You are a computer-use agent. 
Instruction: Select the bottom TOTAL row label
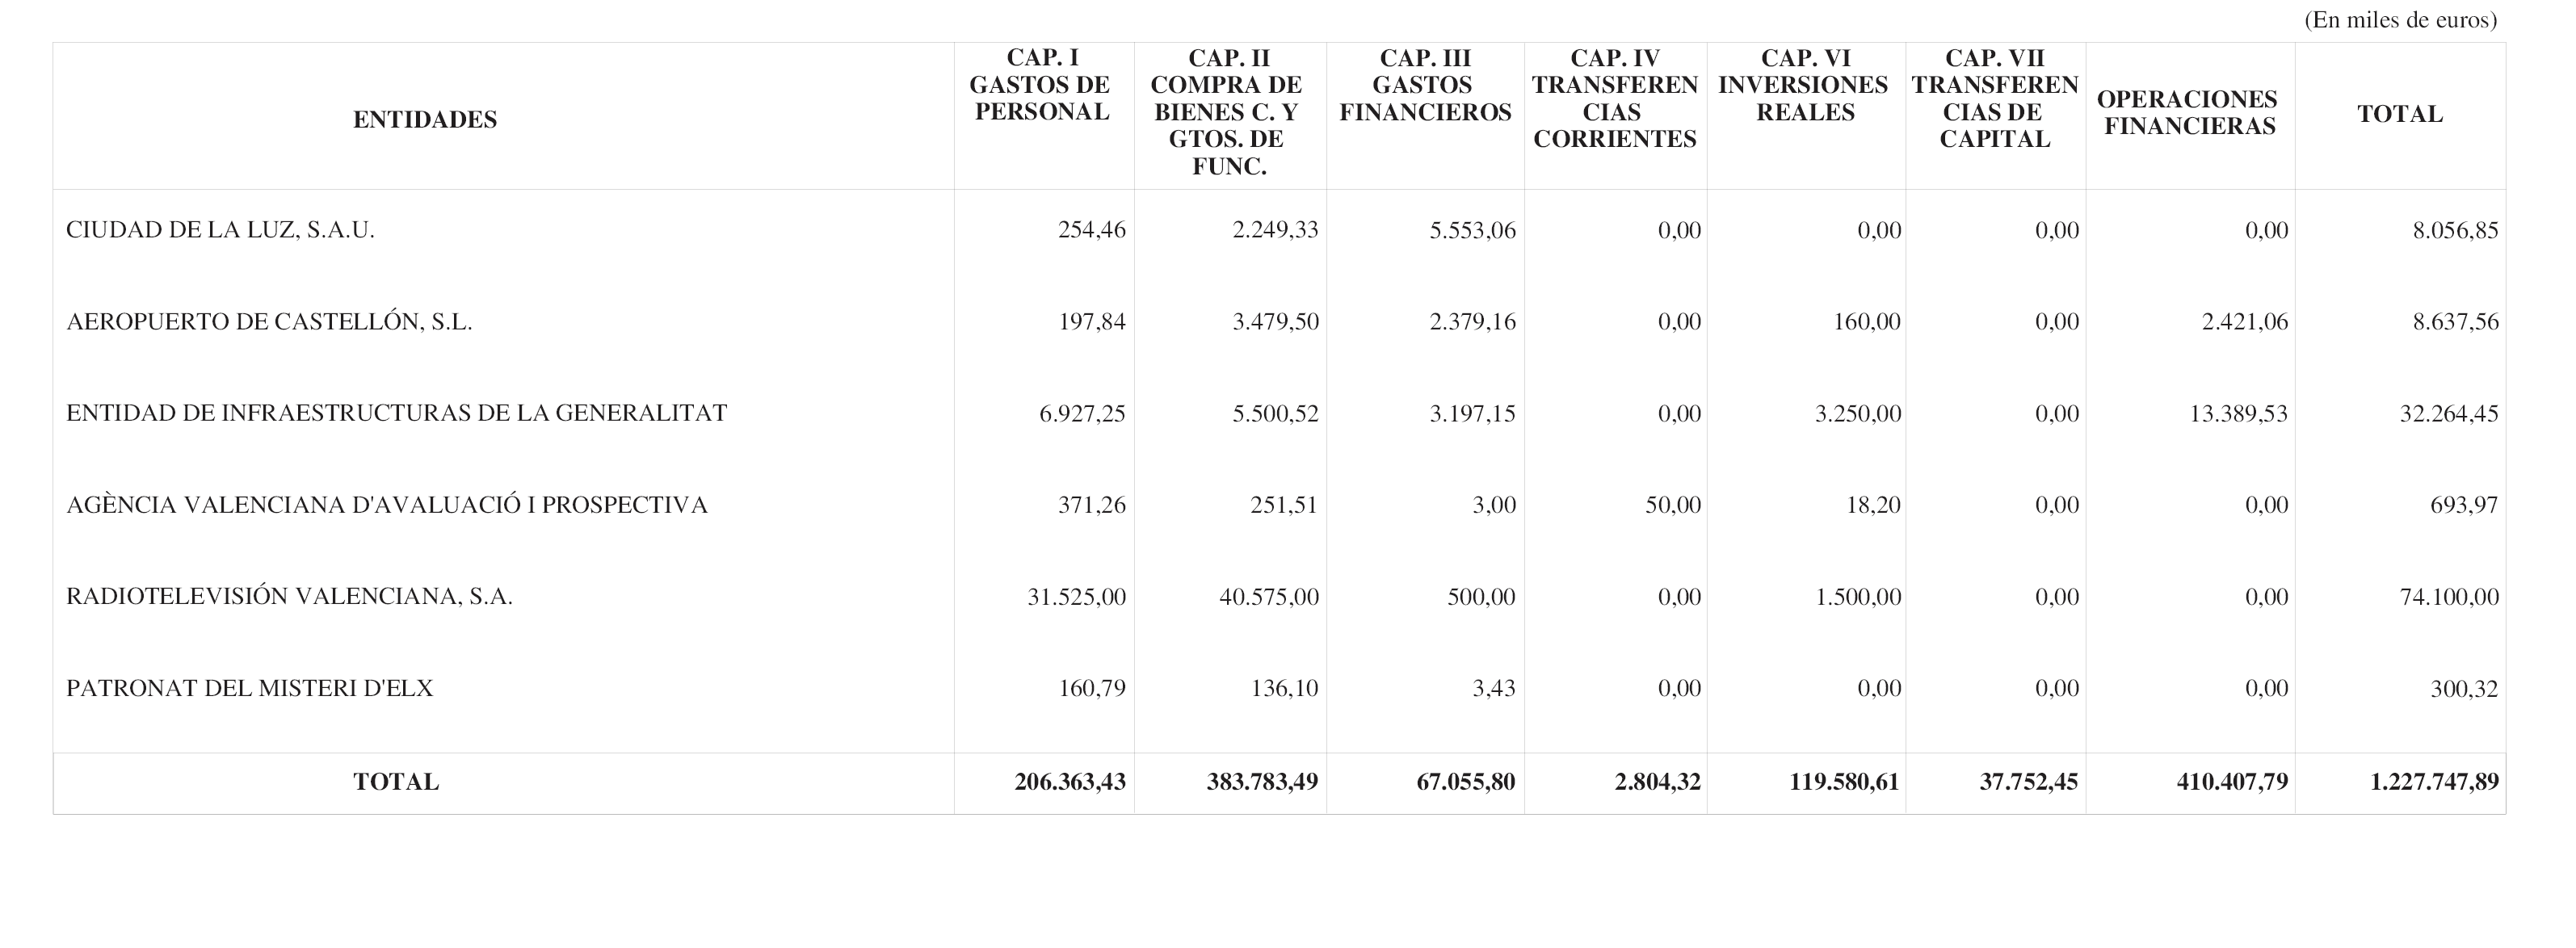click(x=396, y=782)
